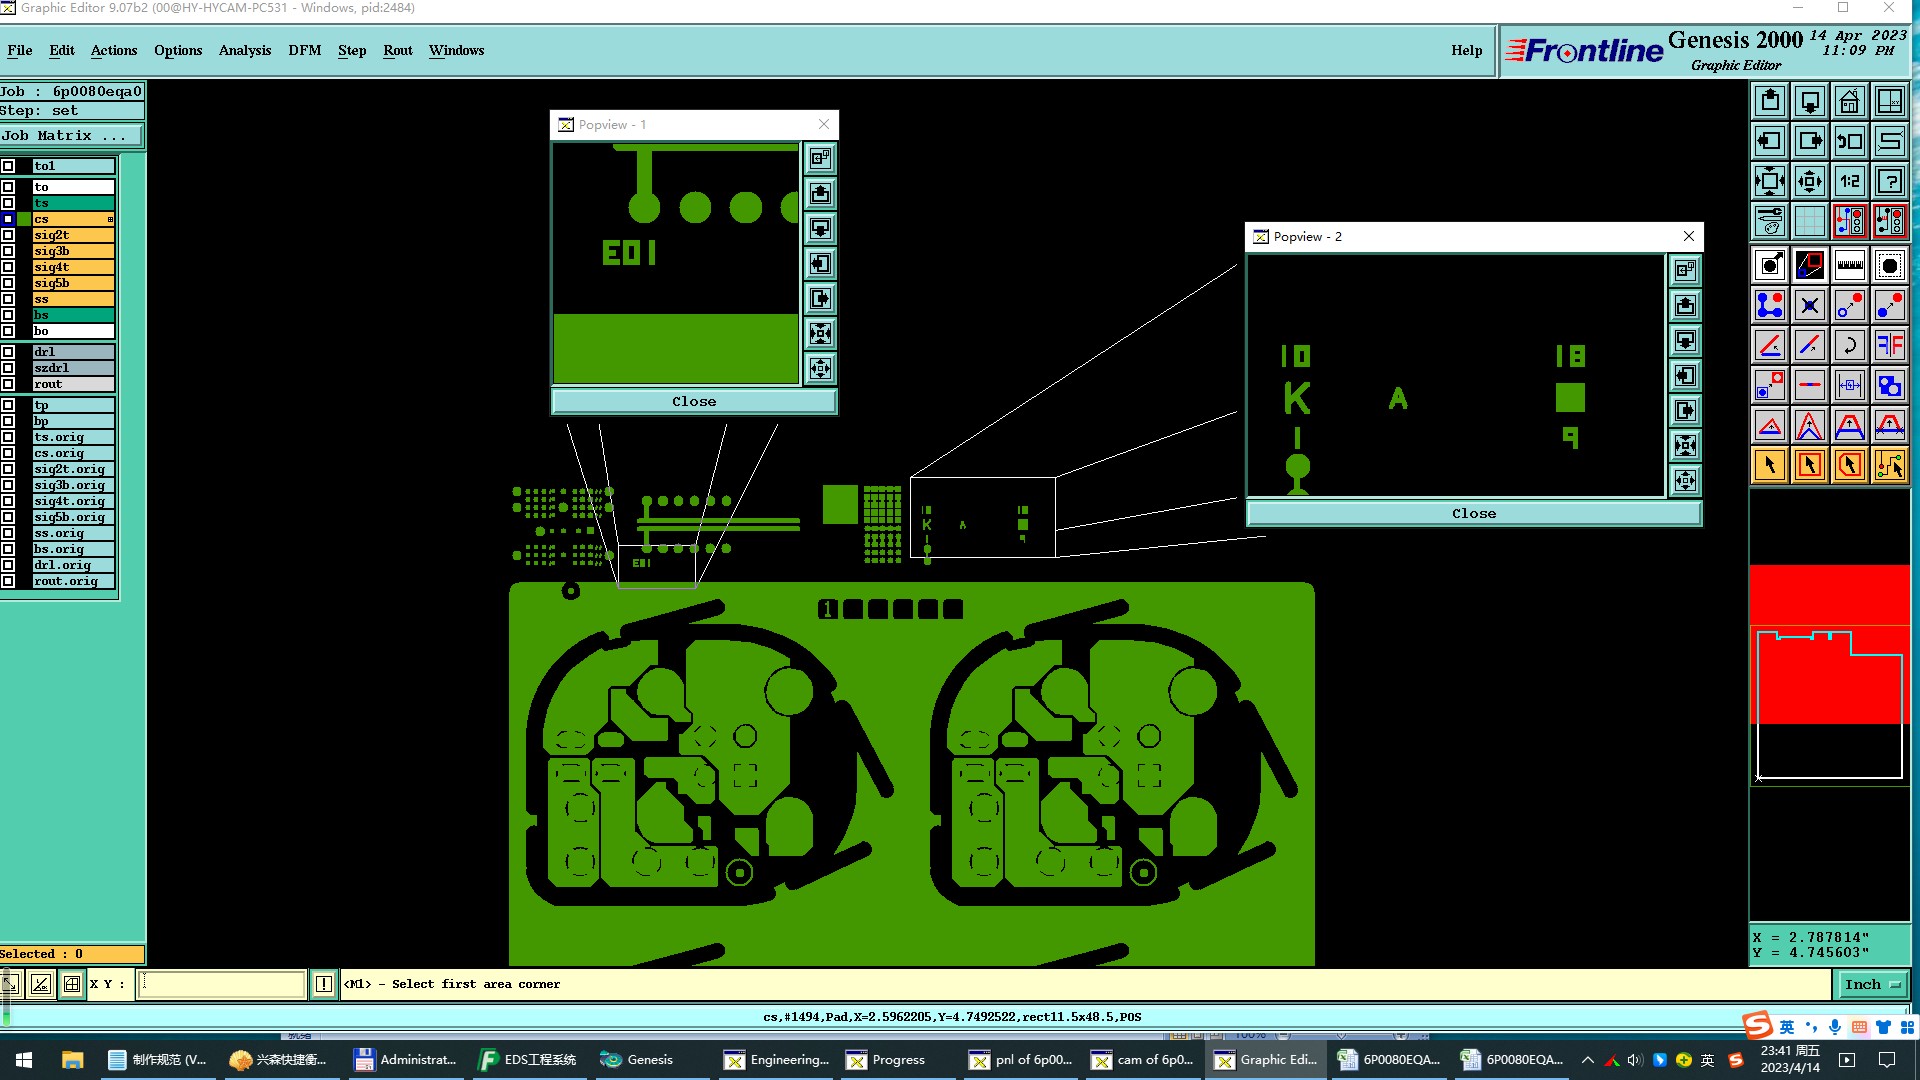Enable the drl layer checkbox

coord(8,352)
